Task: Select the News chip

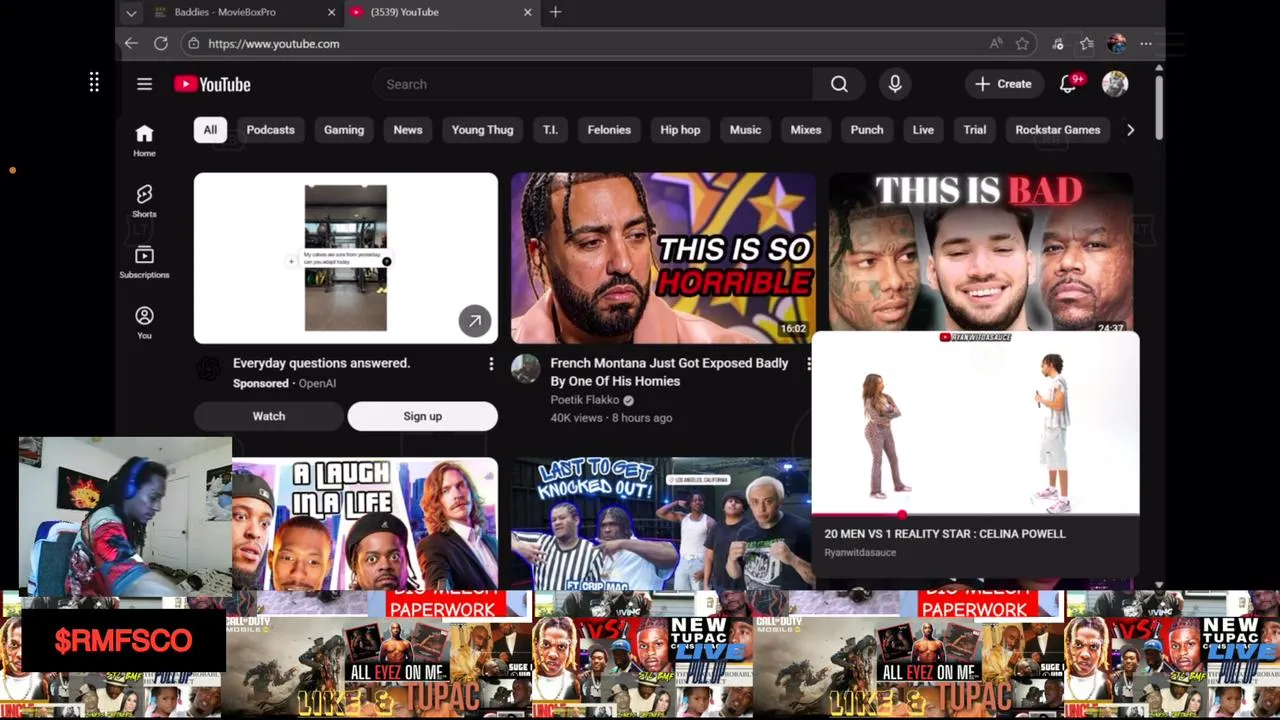Action: coord(408,130)
